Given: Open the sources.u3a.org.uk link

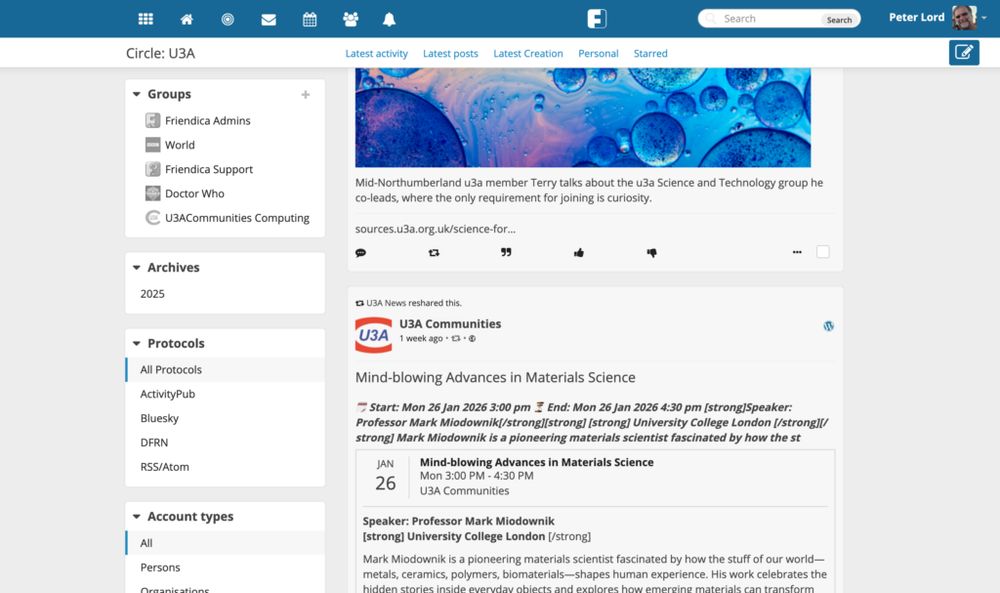Looking at the screenshot, I should [x=435, y=229].
